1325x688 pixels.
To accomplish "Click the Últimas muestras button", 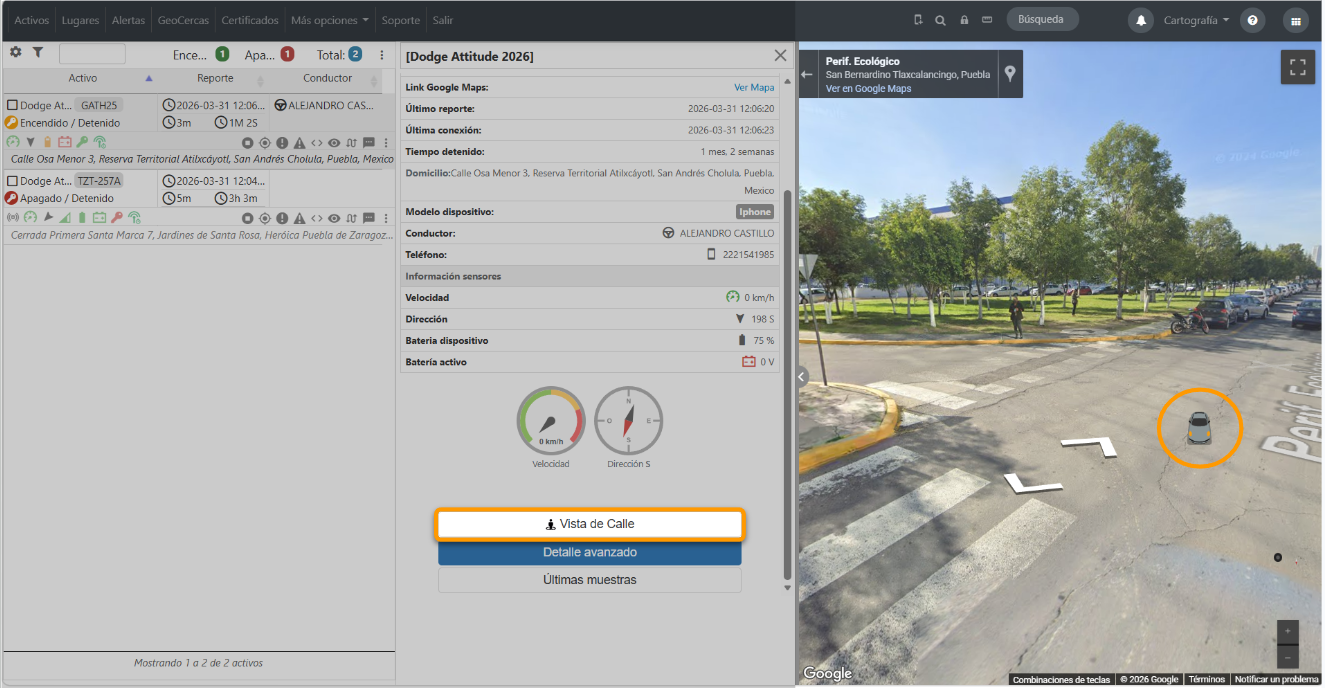I will pyautogui.click(x=590, y=580).
